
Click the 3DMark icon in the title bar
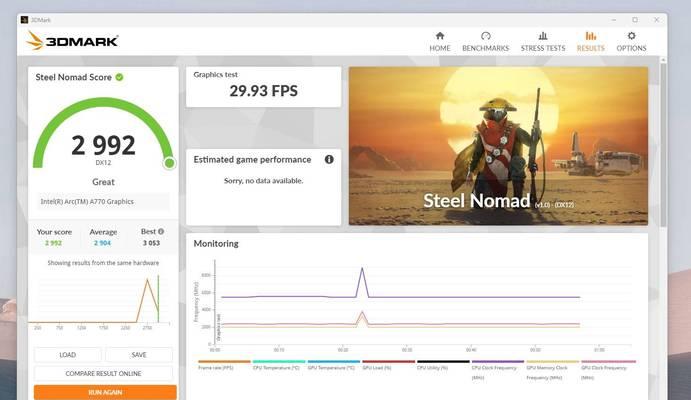coord(25,20)
